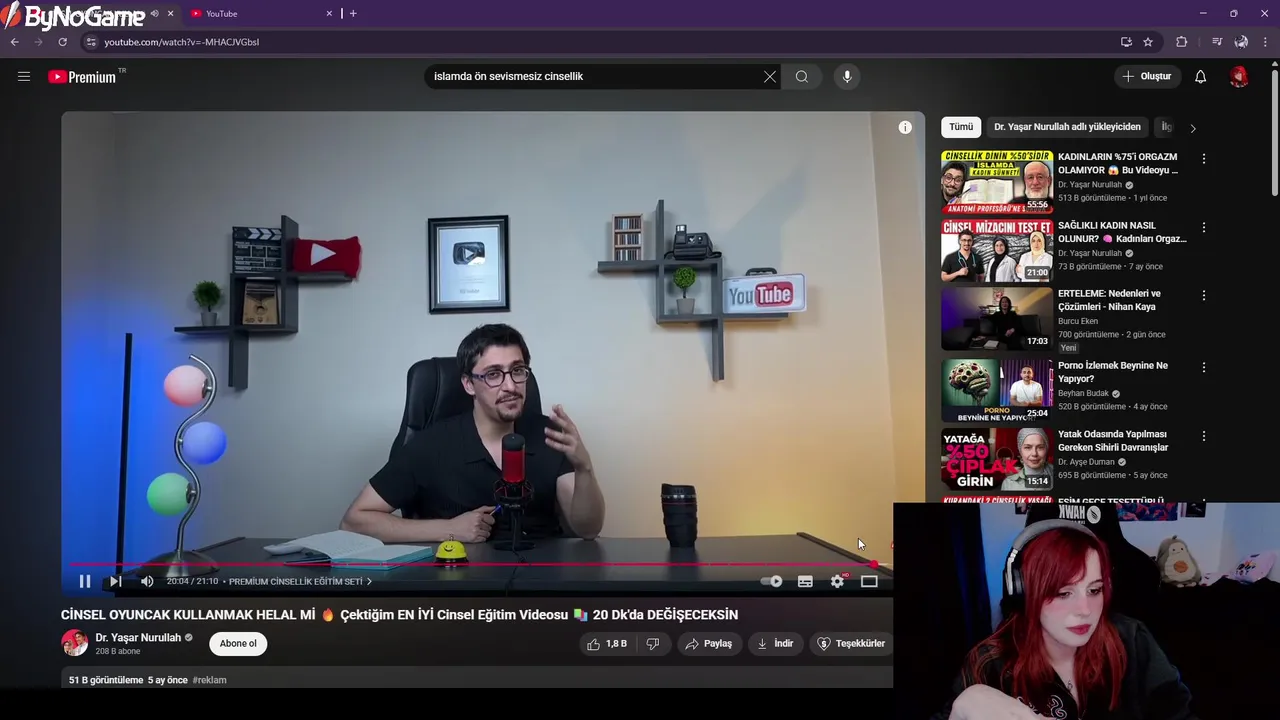
Task: Open options for Yatak Odasında Yapılması video
Action: click(1204, 436)
